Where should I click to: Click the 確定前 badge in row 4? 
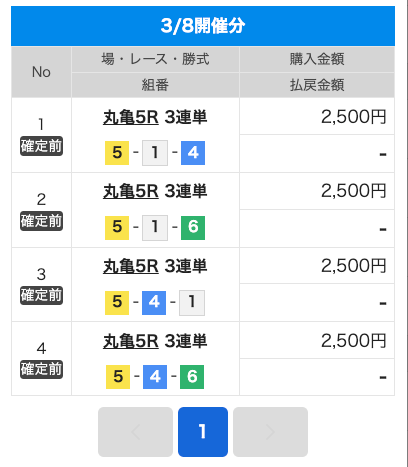41,369
